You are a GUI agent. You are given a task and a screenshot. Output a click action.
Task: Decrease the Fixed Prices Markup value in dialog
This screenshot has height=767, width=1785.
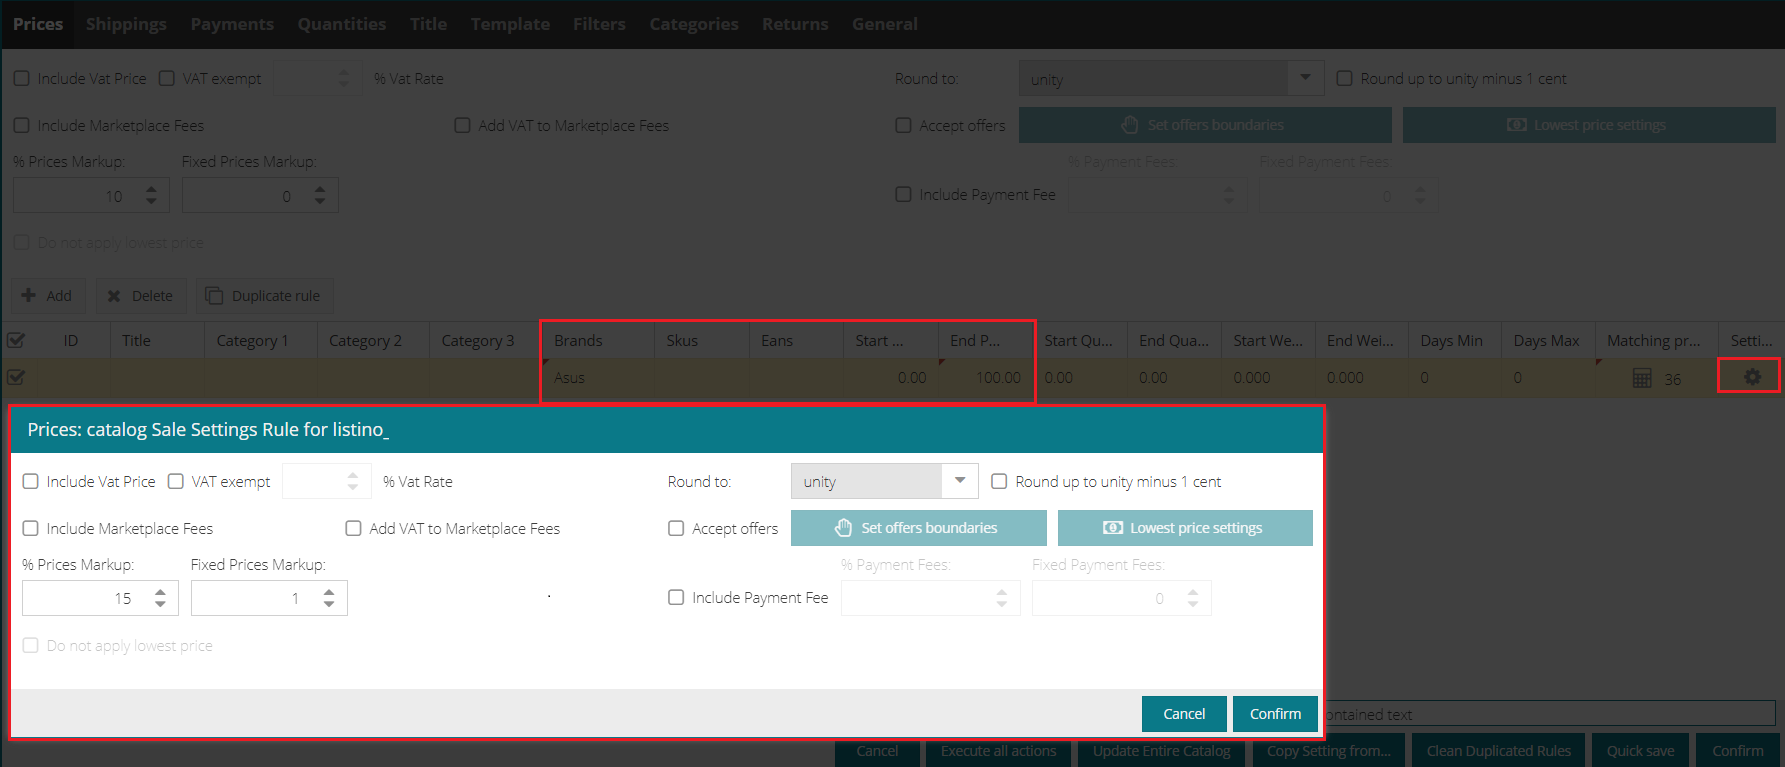tap(329, 604)
